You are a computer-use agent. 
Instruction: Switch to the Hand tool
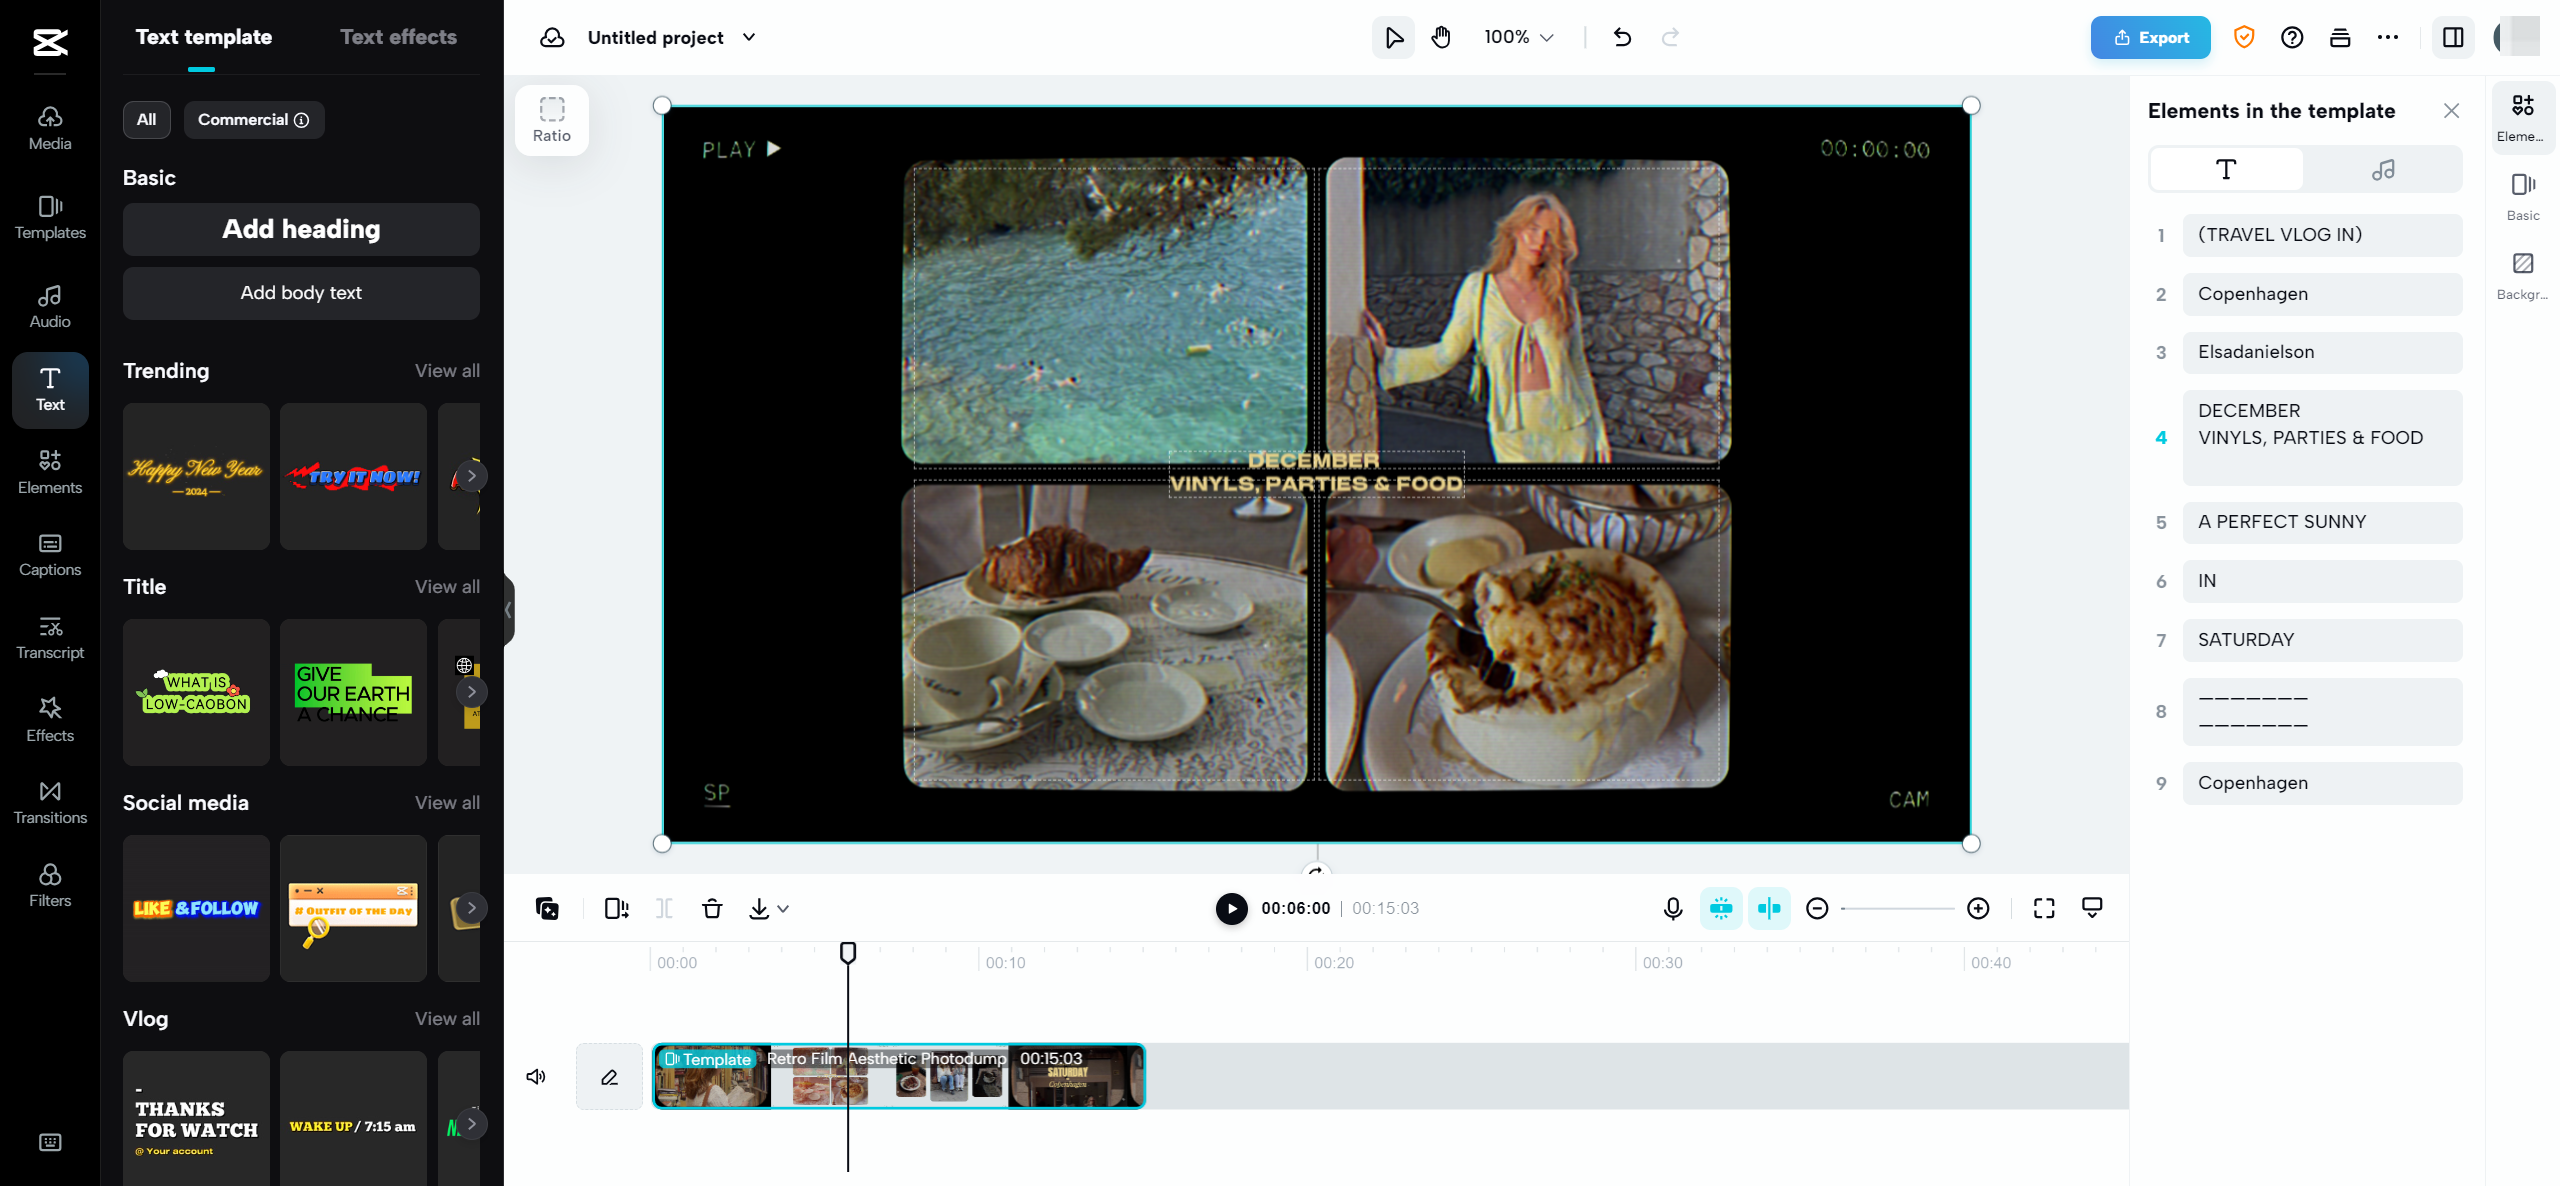pyautogui.click(x=1441, y=37)
